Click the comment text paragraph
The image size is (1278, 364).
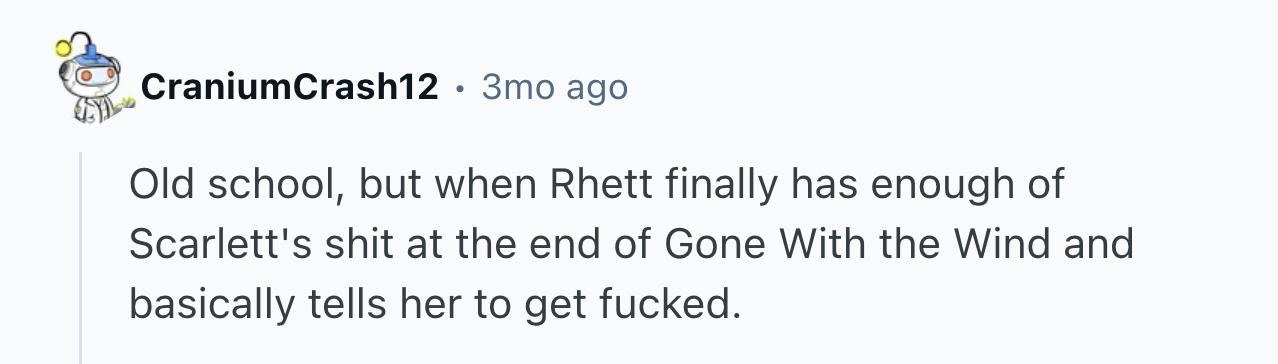coord(631,244)
